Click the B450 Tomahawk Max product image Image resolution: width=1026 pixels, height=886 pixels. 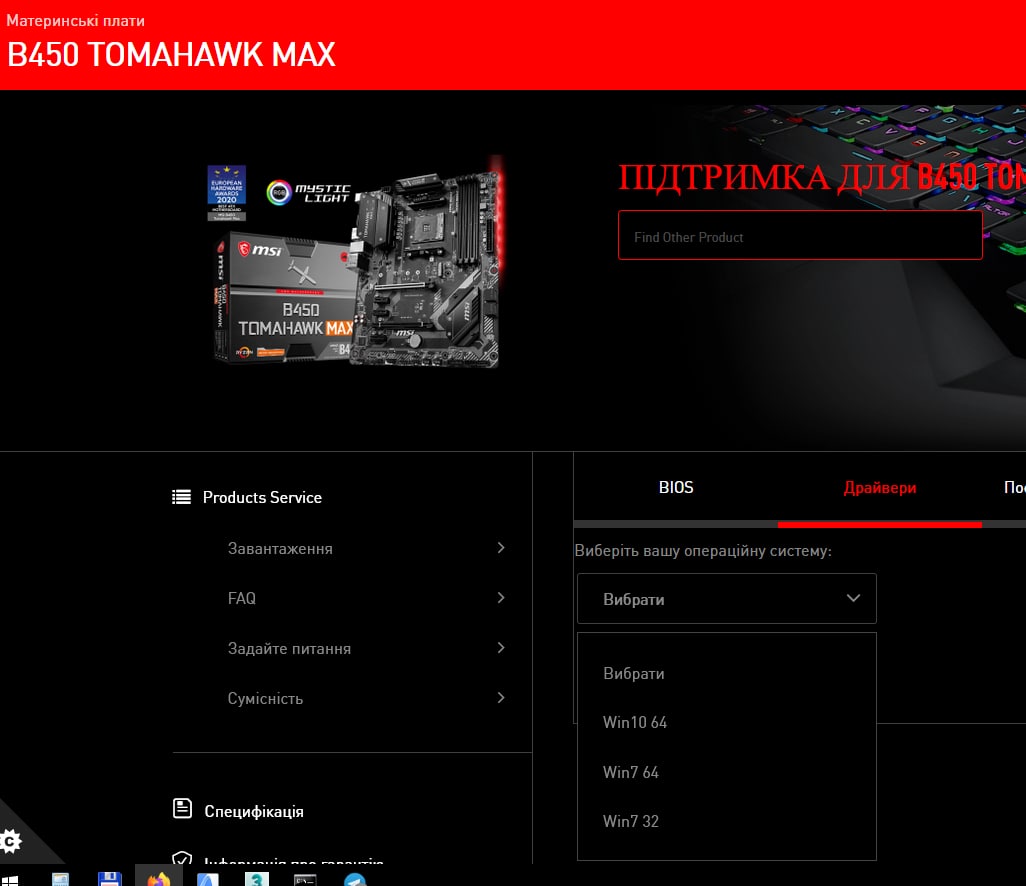point(357,262)
